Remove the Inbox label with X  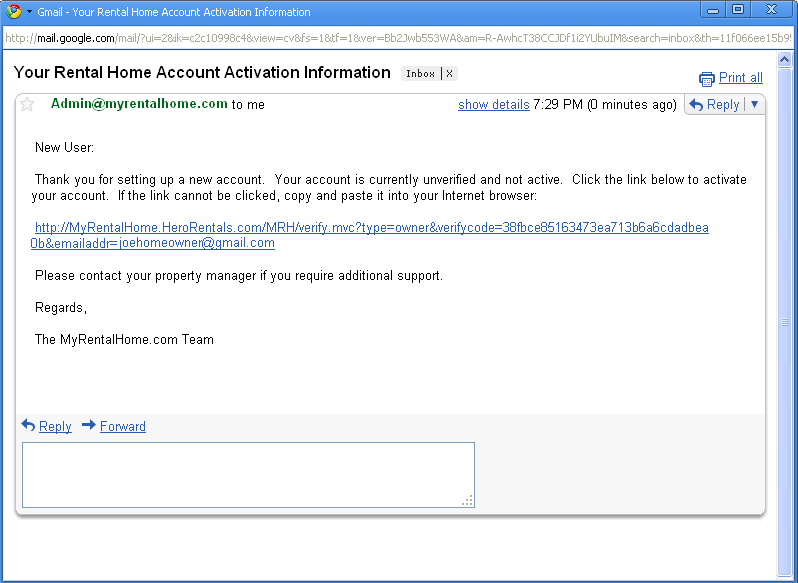point(449,74)
